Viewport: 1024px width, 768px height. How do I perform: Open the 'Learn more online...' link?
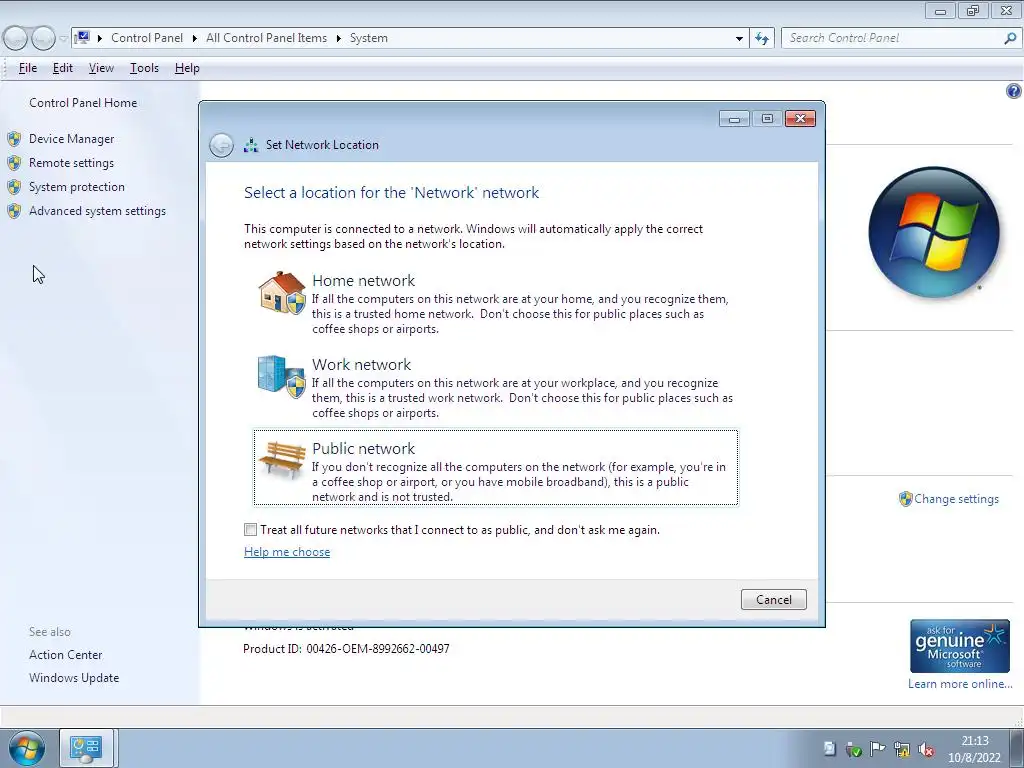(959, 684)
